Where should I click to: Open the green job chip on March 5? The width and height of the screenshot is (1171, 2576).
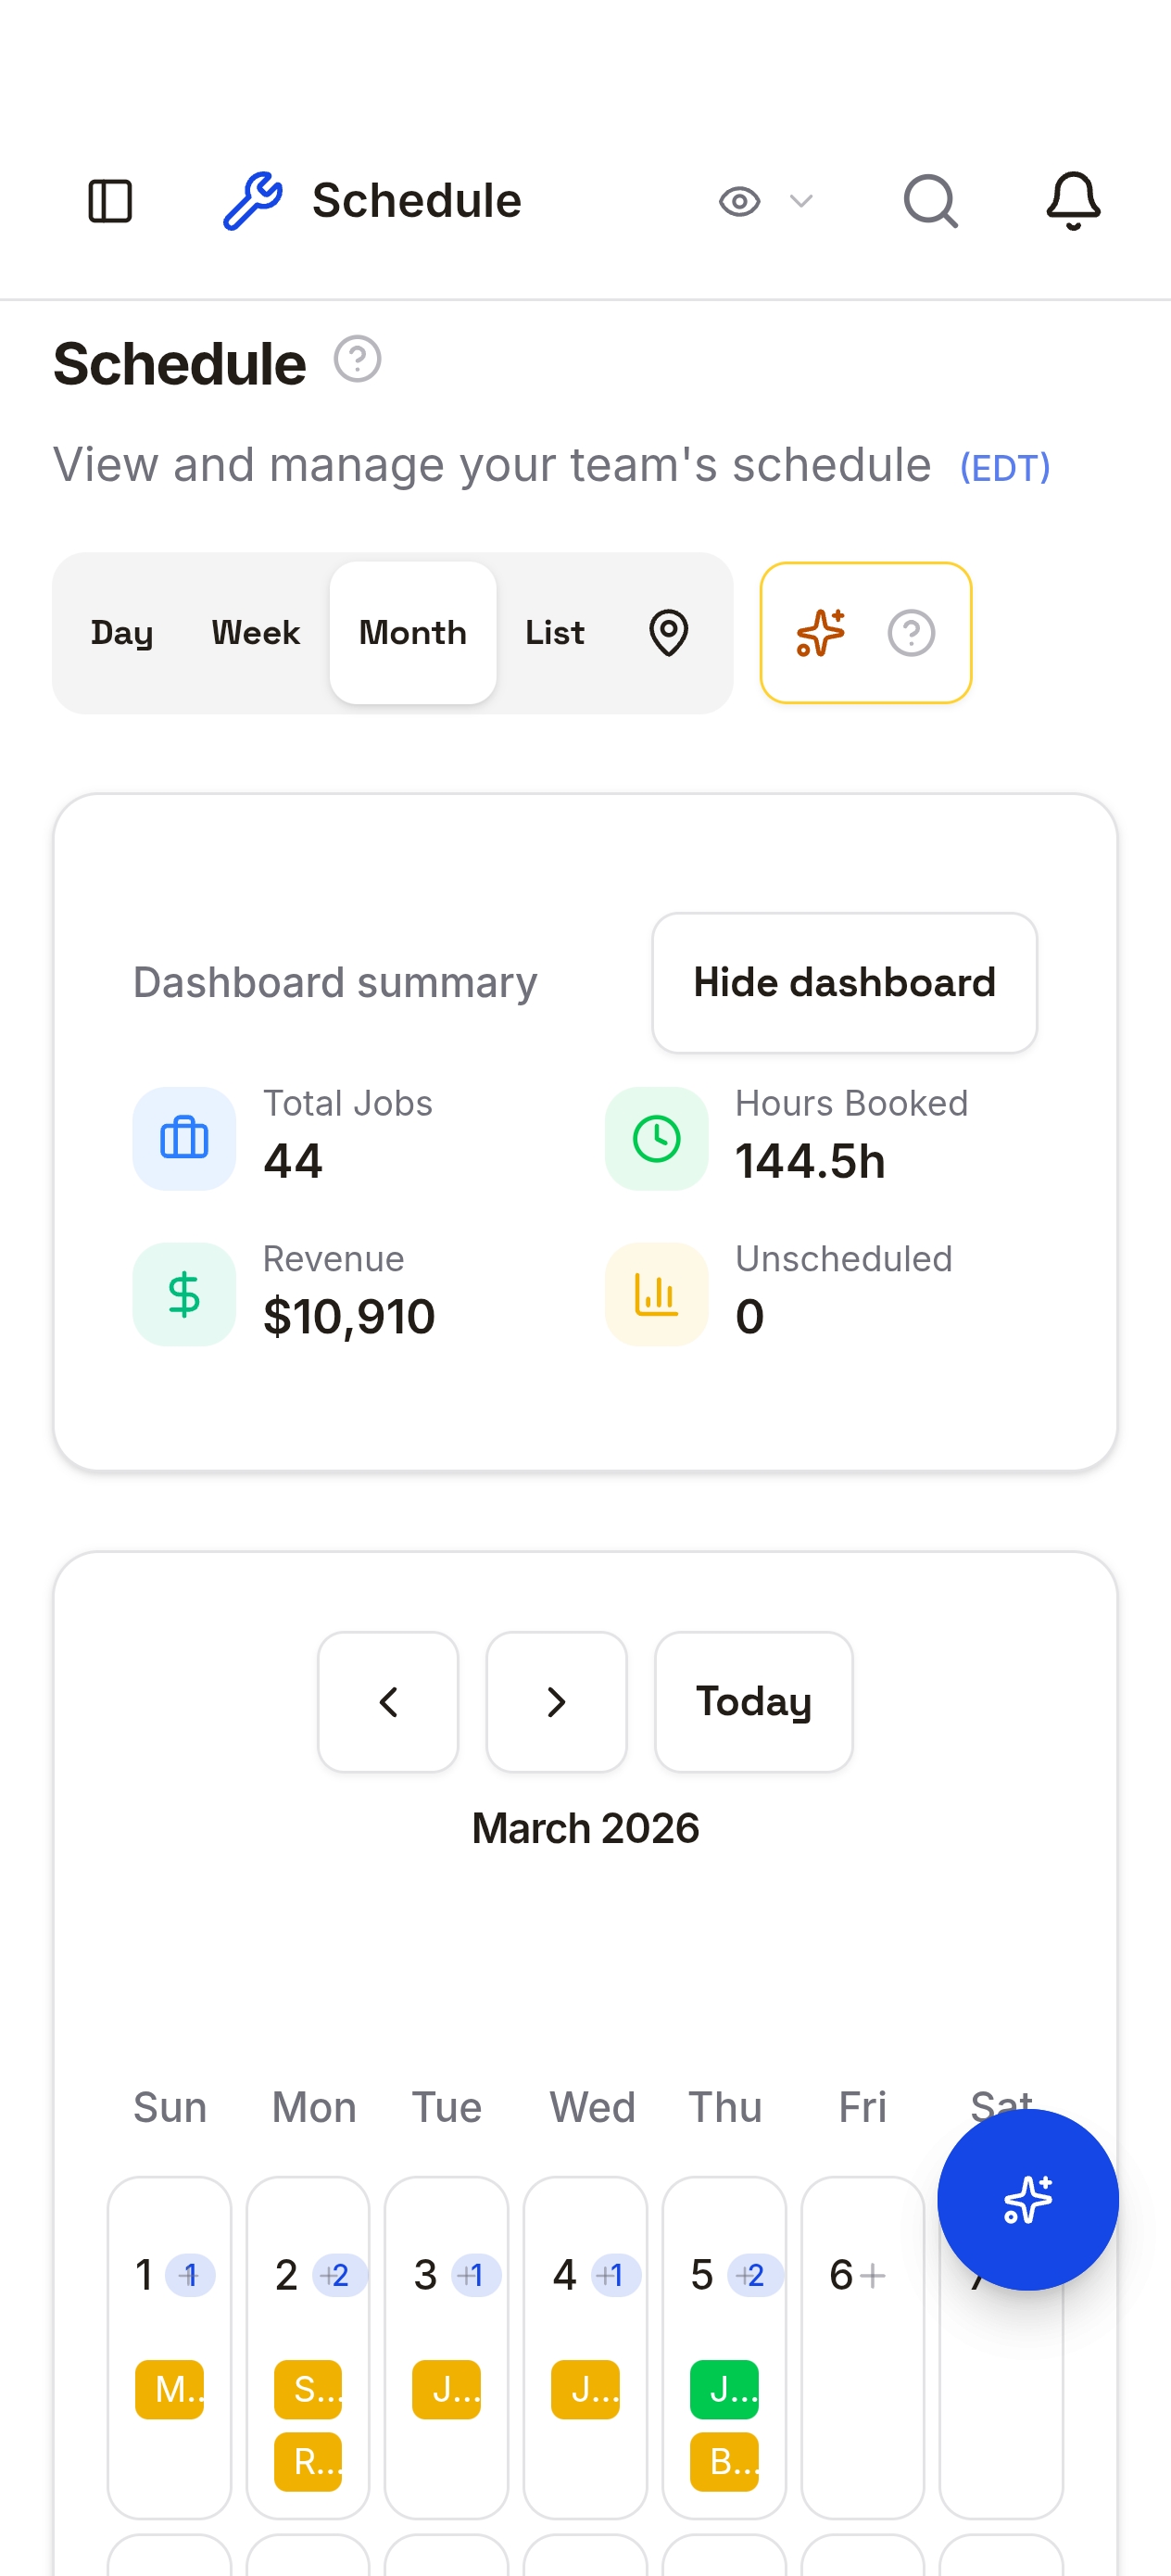(724, 2389)
